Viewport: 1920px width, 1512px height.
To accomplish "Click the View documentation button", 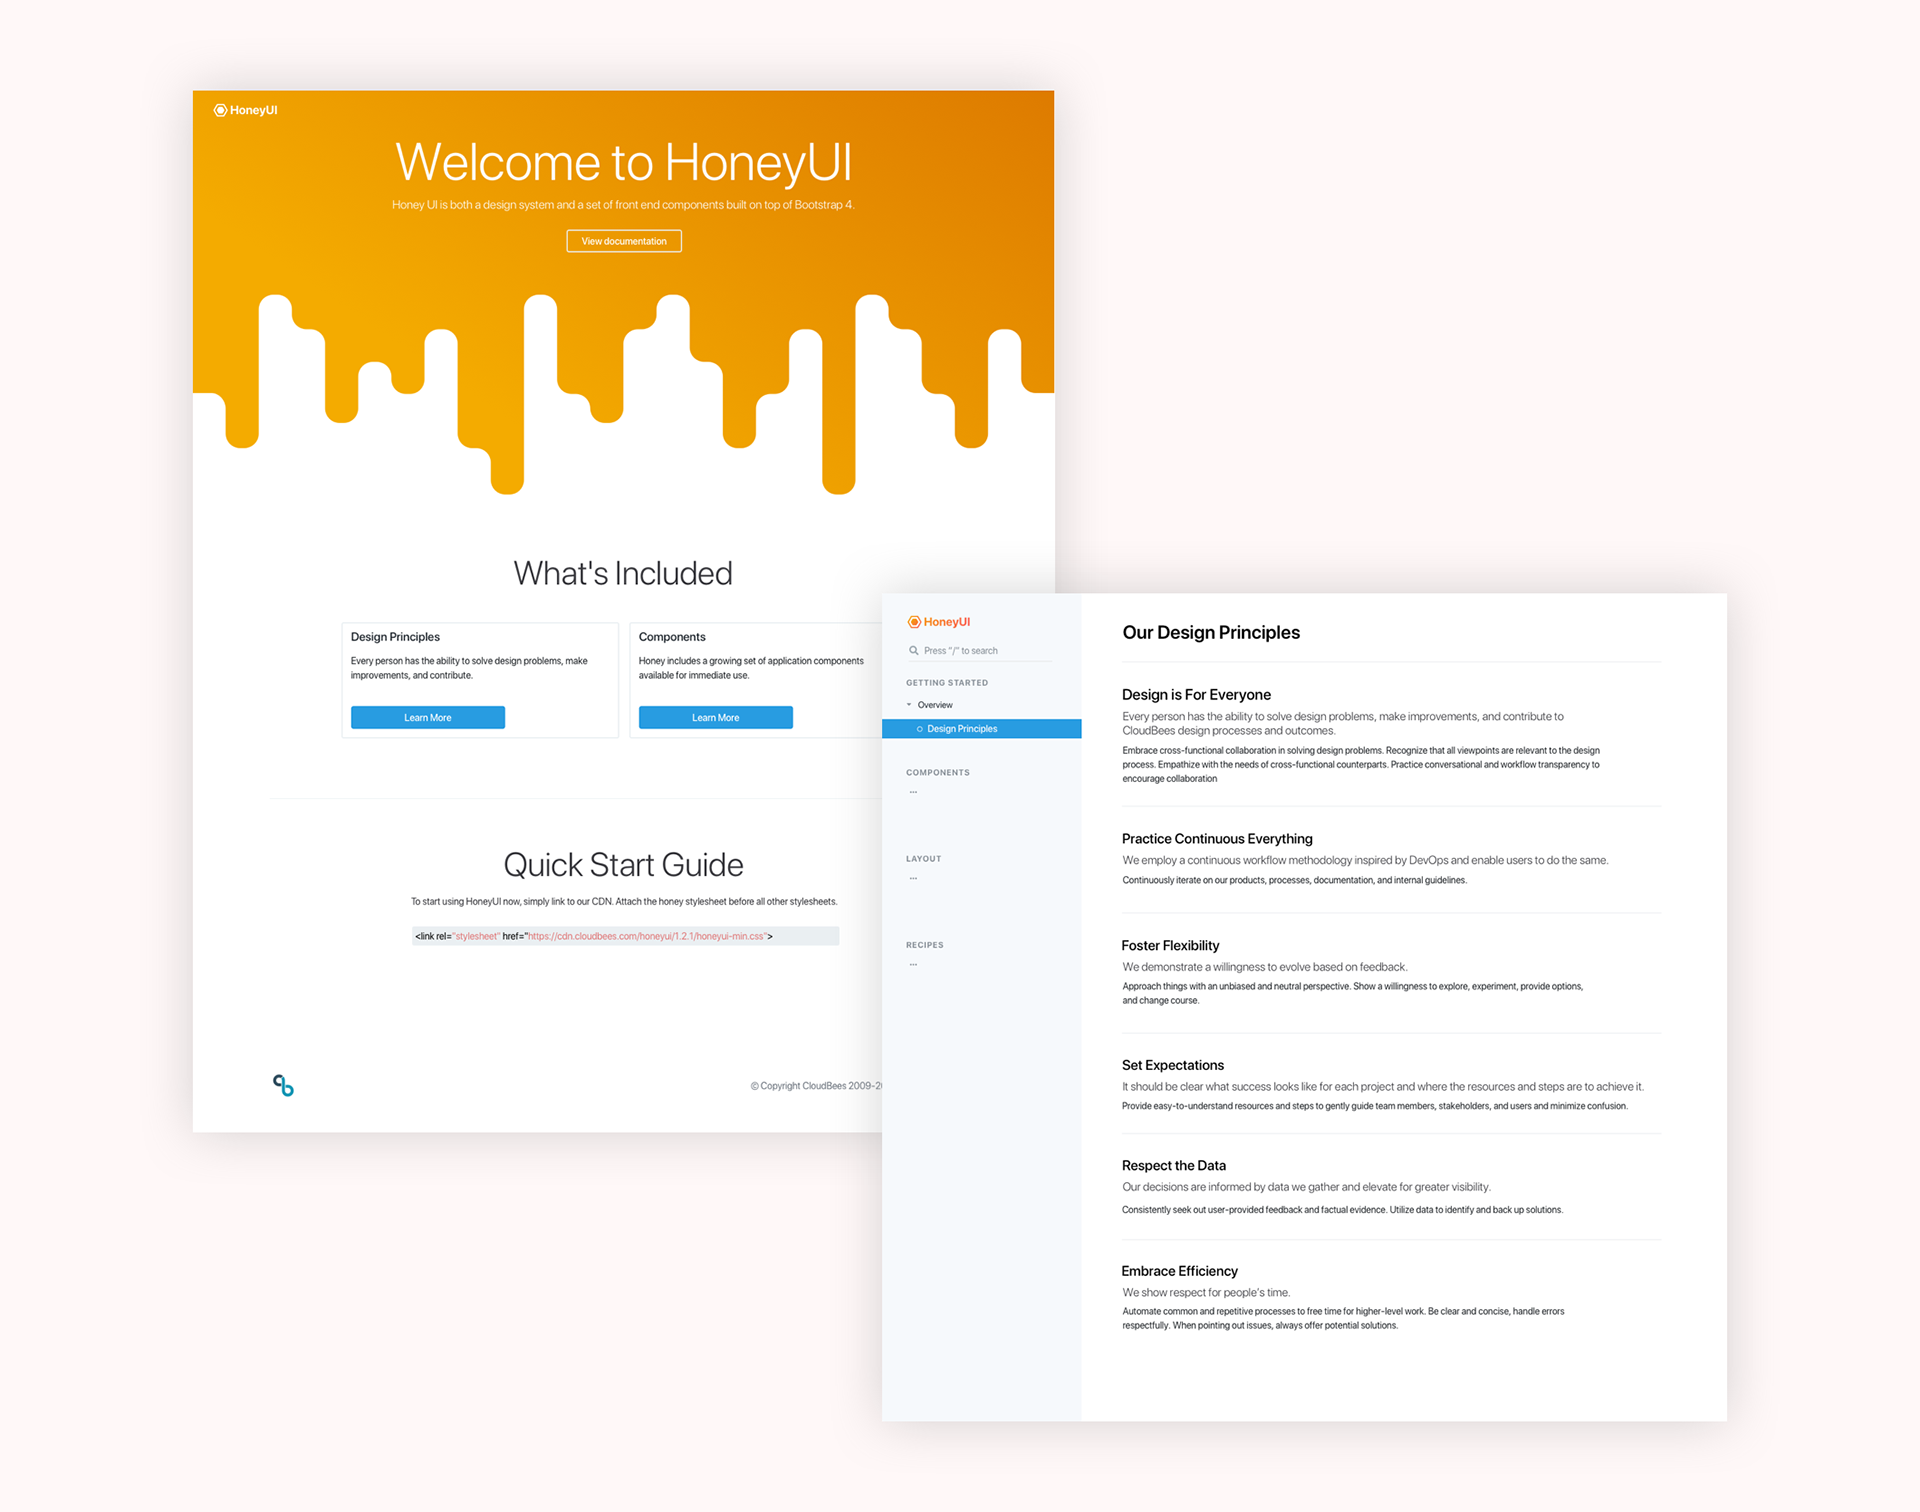I will (624, 241).
